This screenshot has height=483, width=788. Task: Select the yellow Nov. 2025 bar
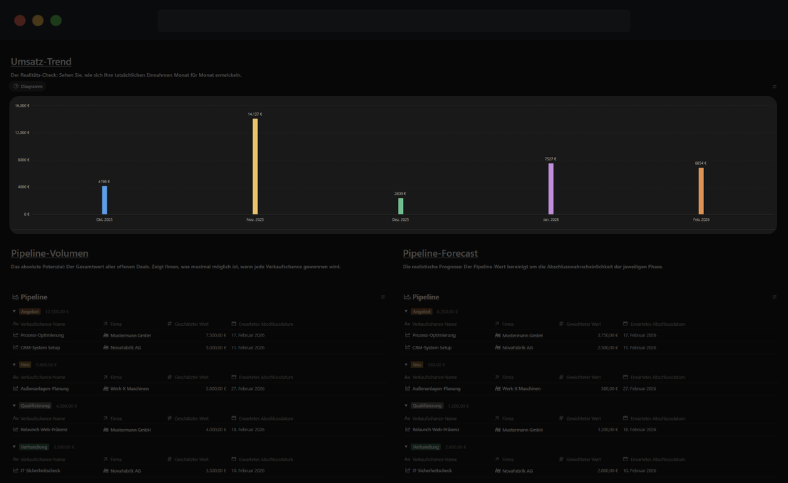[255, 166]
